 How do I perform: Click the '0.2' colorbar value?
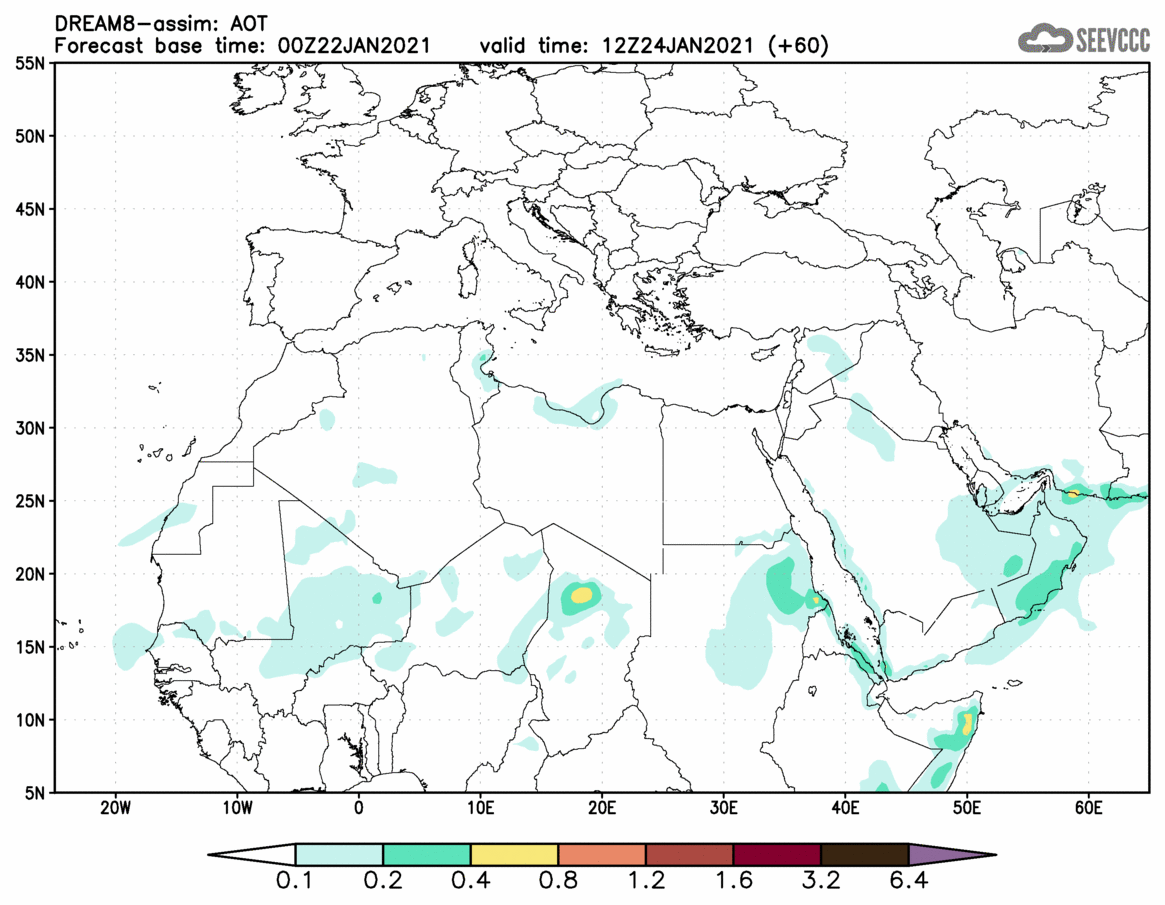tap(383, 881)
